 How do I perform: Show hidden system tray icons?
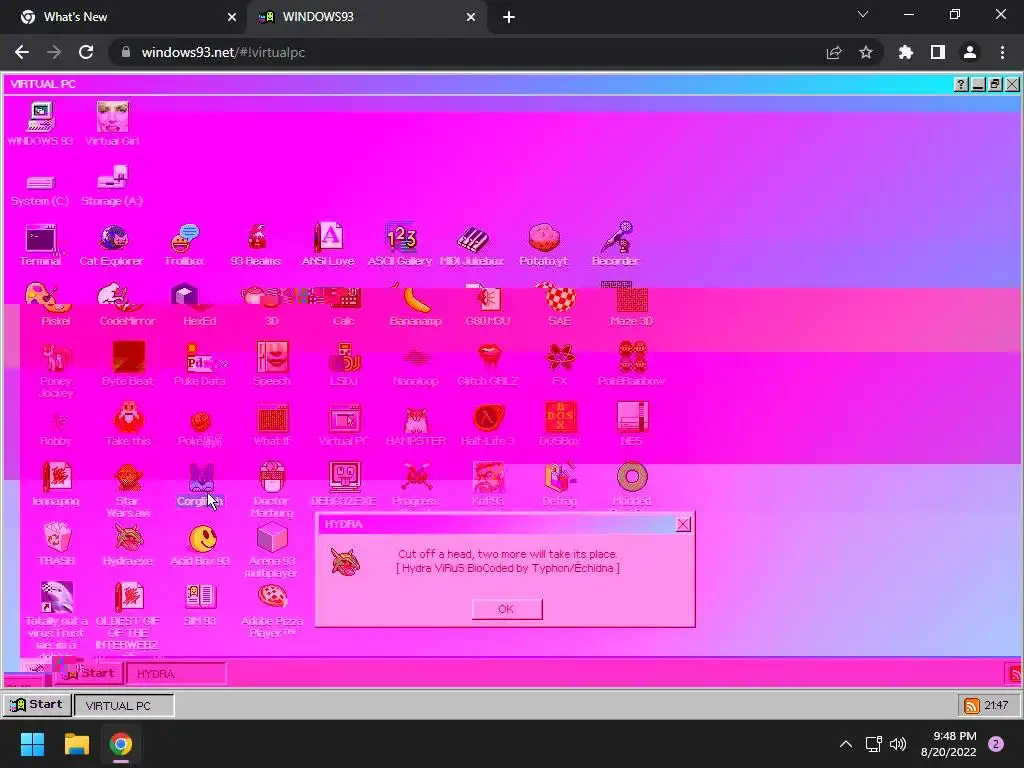(846, 744)
